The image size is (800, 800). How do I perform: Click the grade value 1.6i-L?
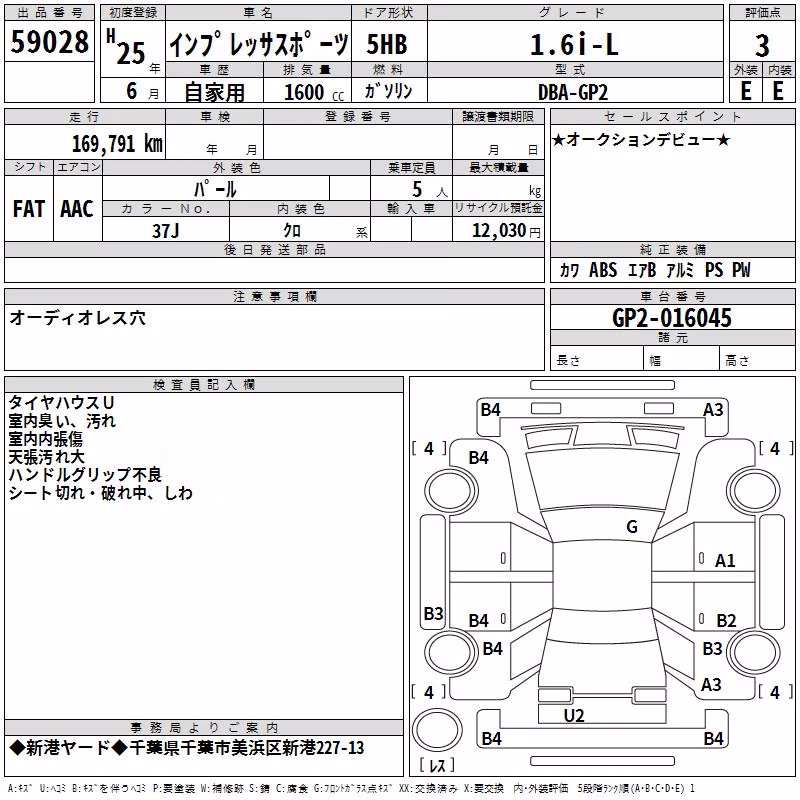pos(574,44)
